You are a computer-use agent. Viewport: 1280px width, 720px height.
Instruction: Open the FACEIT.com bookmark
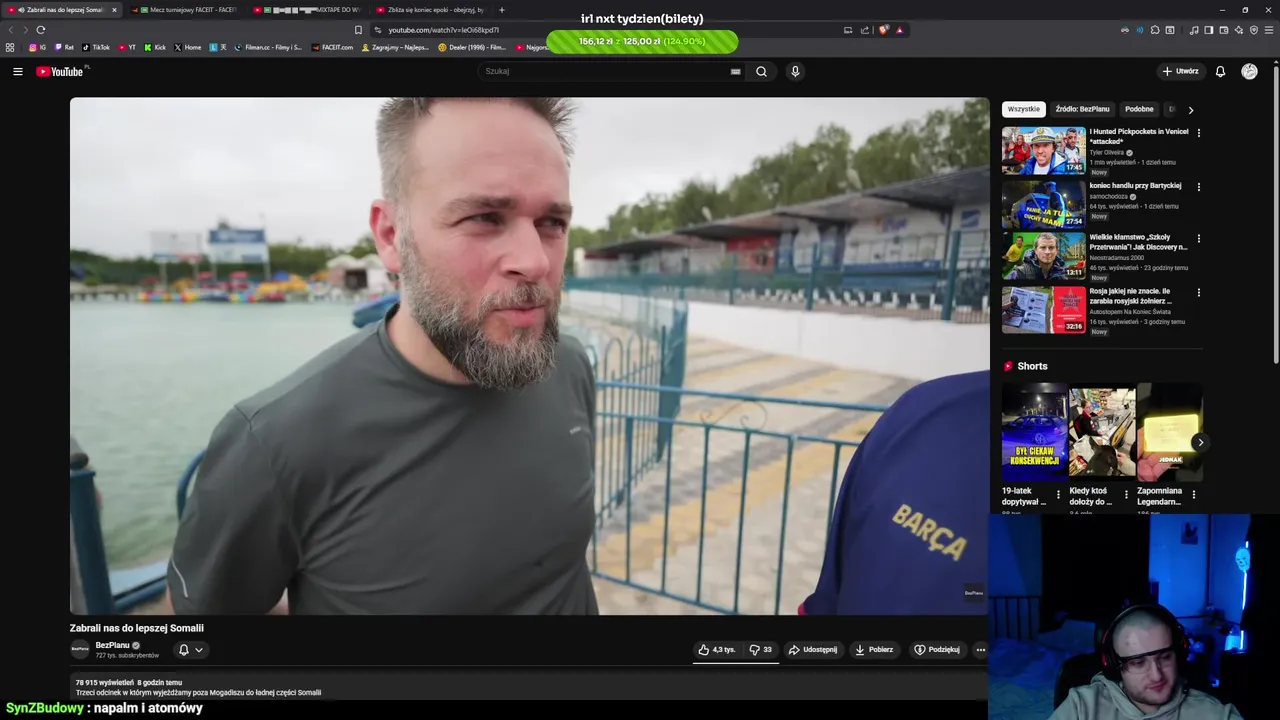pyautogui.click(x=332, y=47)
